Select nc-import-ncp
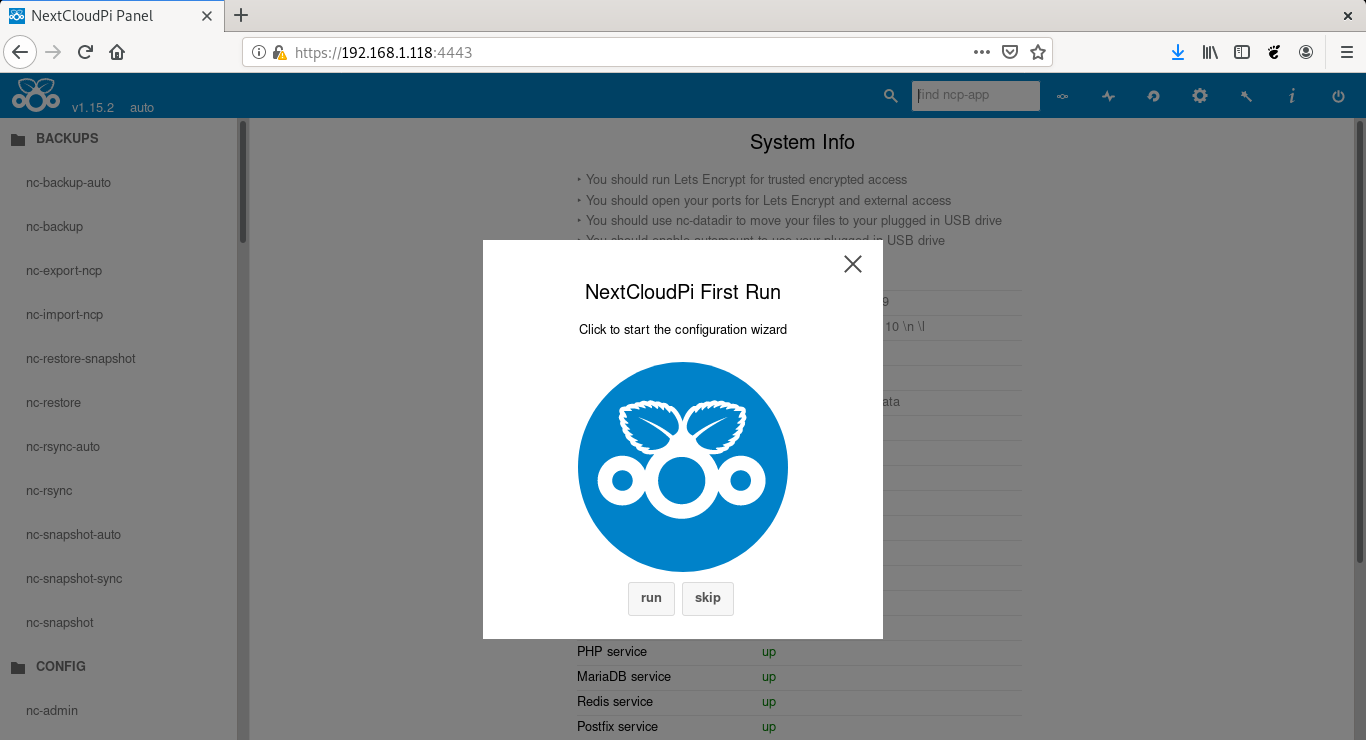The width and height of the screenshot is (1366, 740). coord(64,315)
